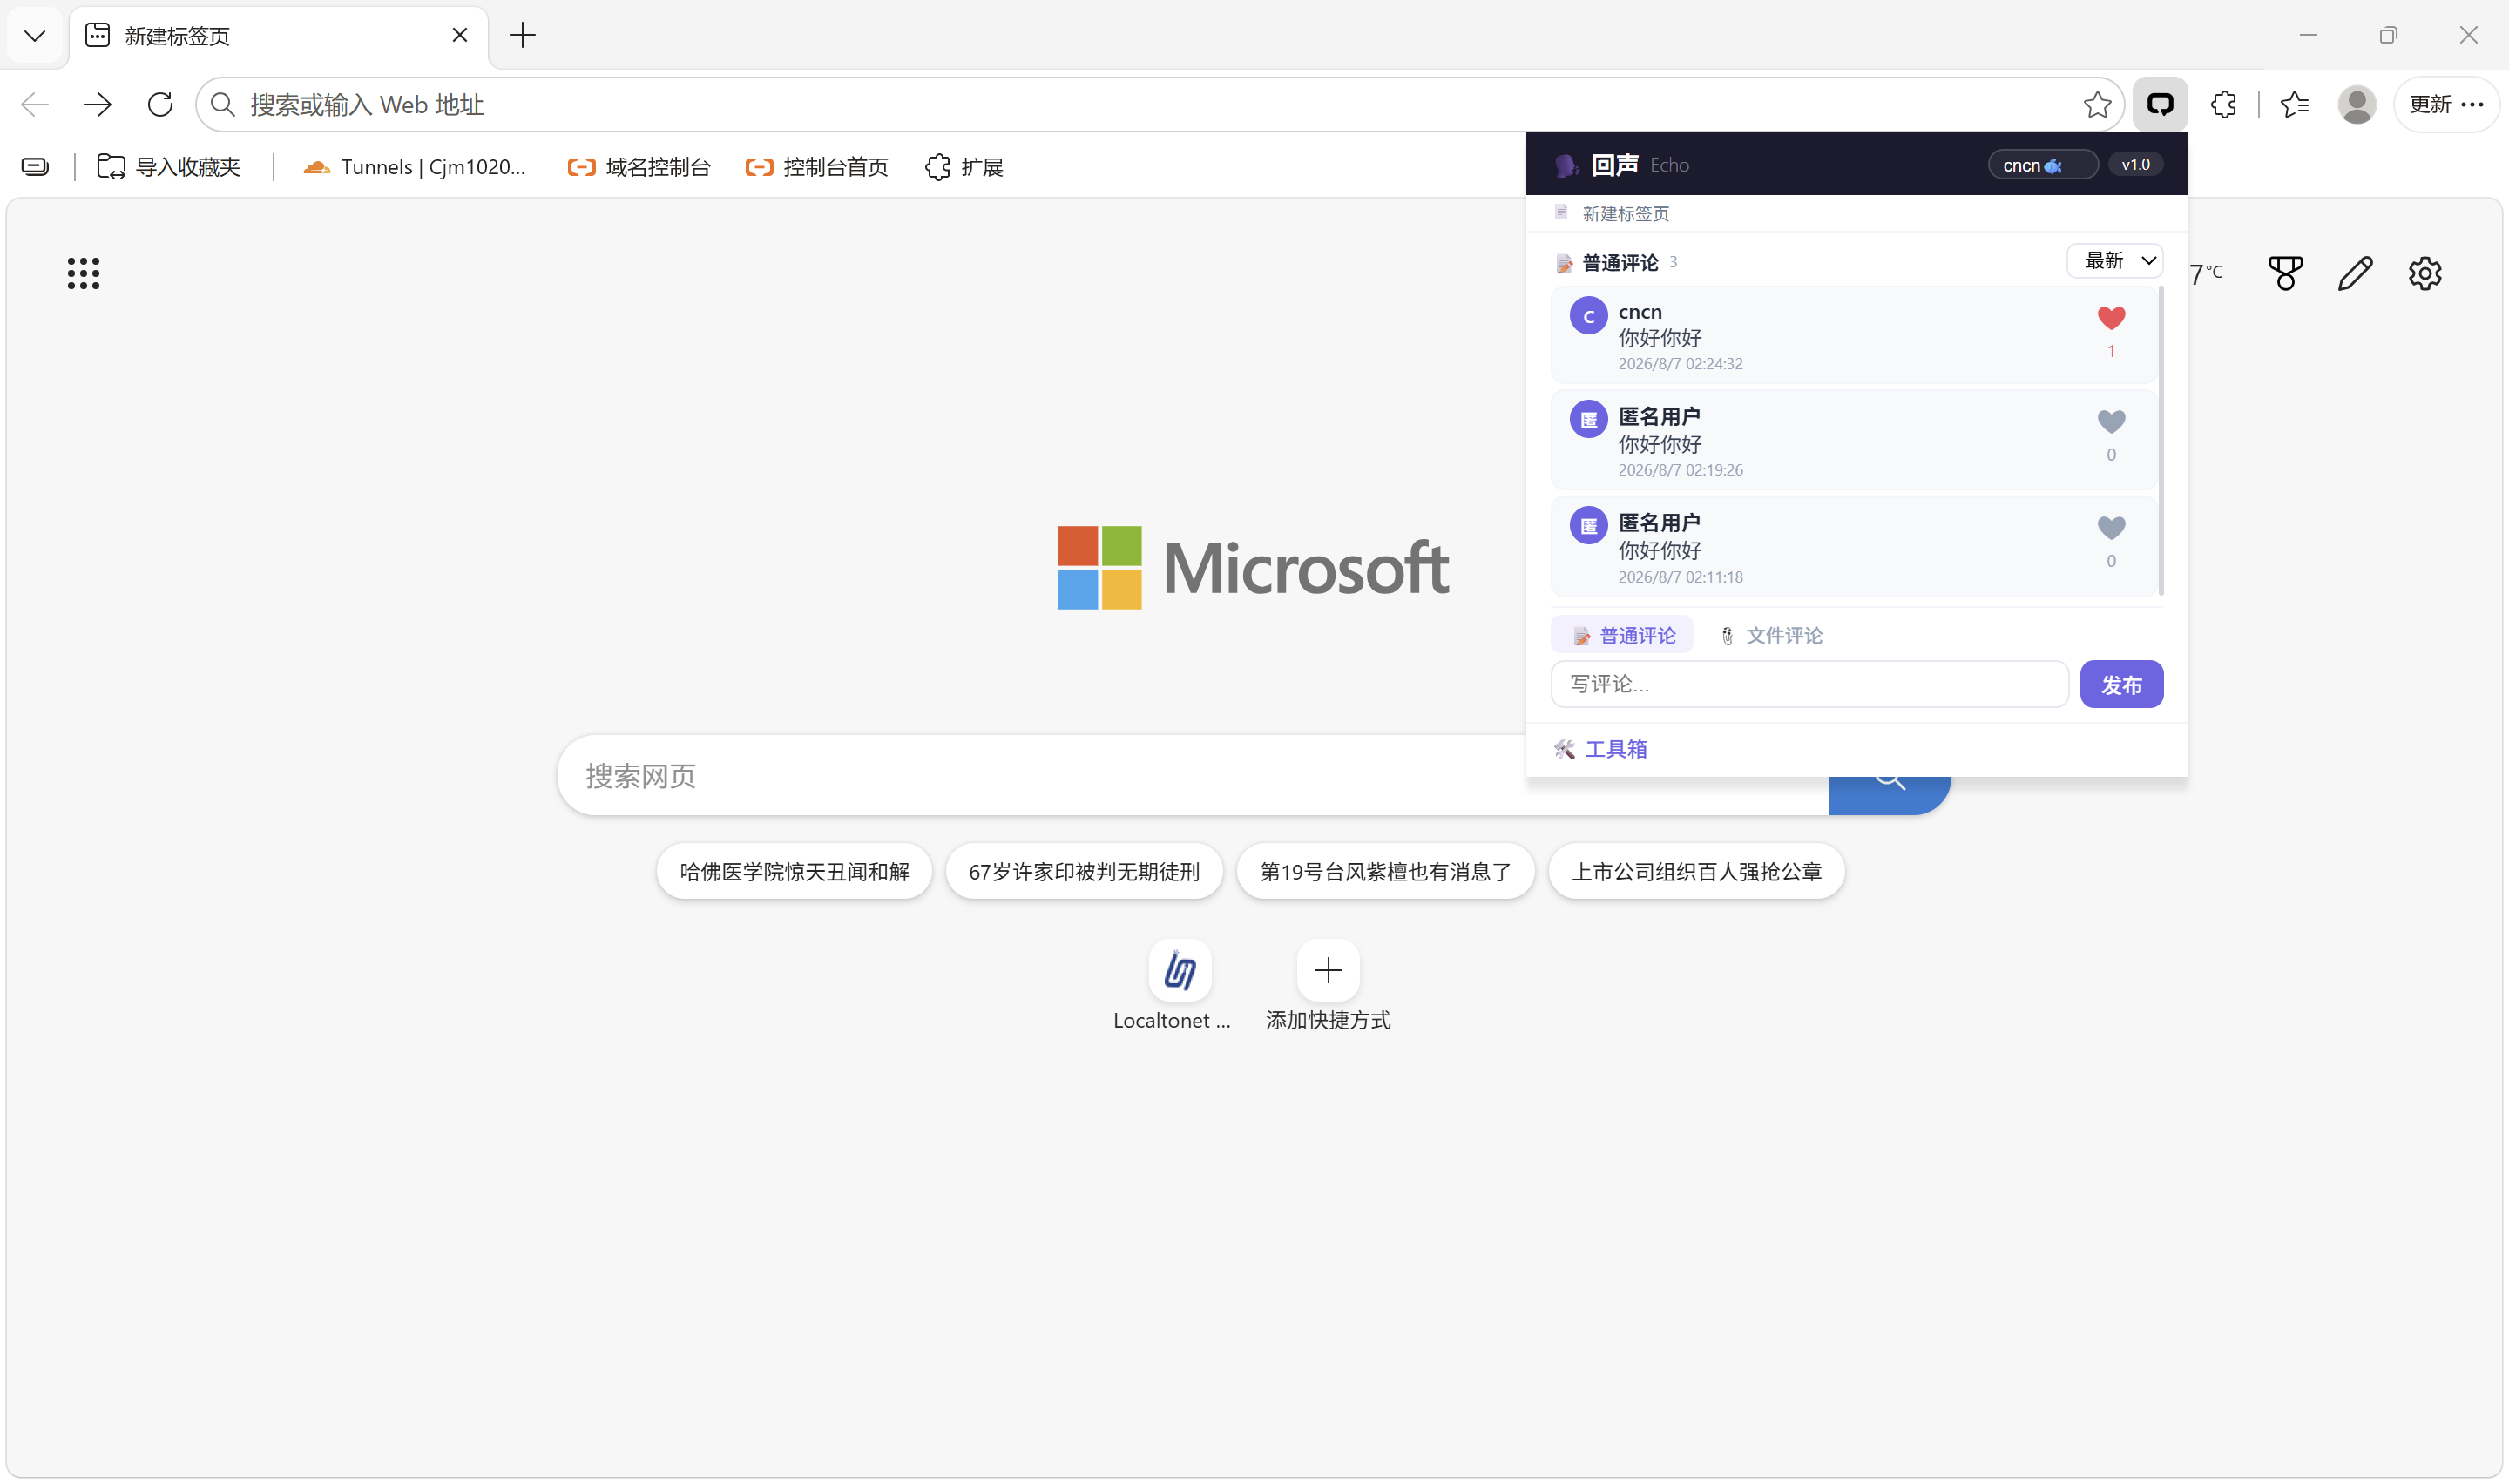2509x1484 pixels.
Task: Minimize the browser window
Action: 2308,35
